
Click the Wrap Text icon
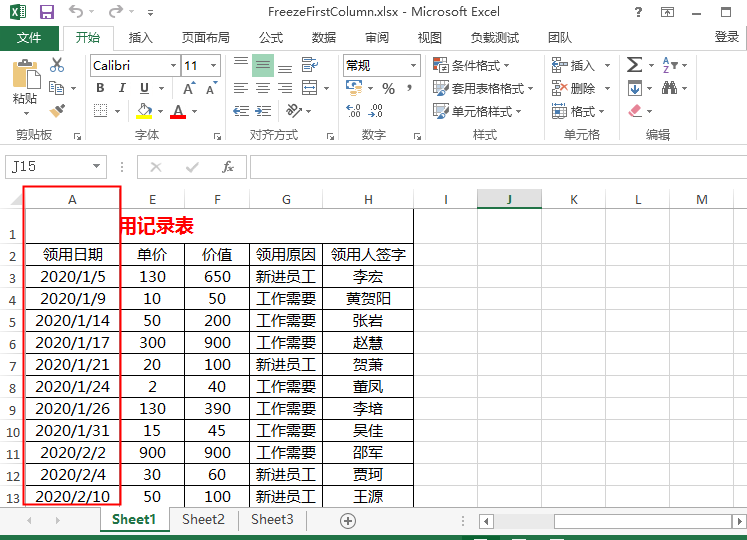click(x=309, y=64)
